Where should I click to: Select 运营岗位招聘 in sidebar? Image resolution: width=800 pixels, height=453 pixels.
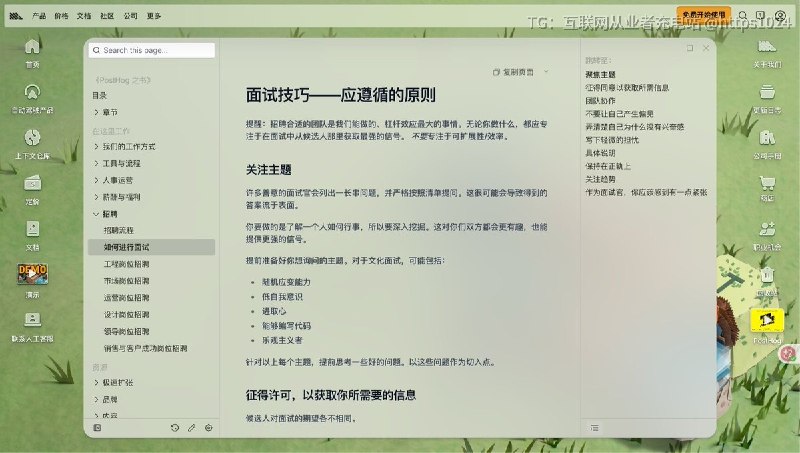(x=127, y=298)
